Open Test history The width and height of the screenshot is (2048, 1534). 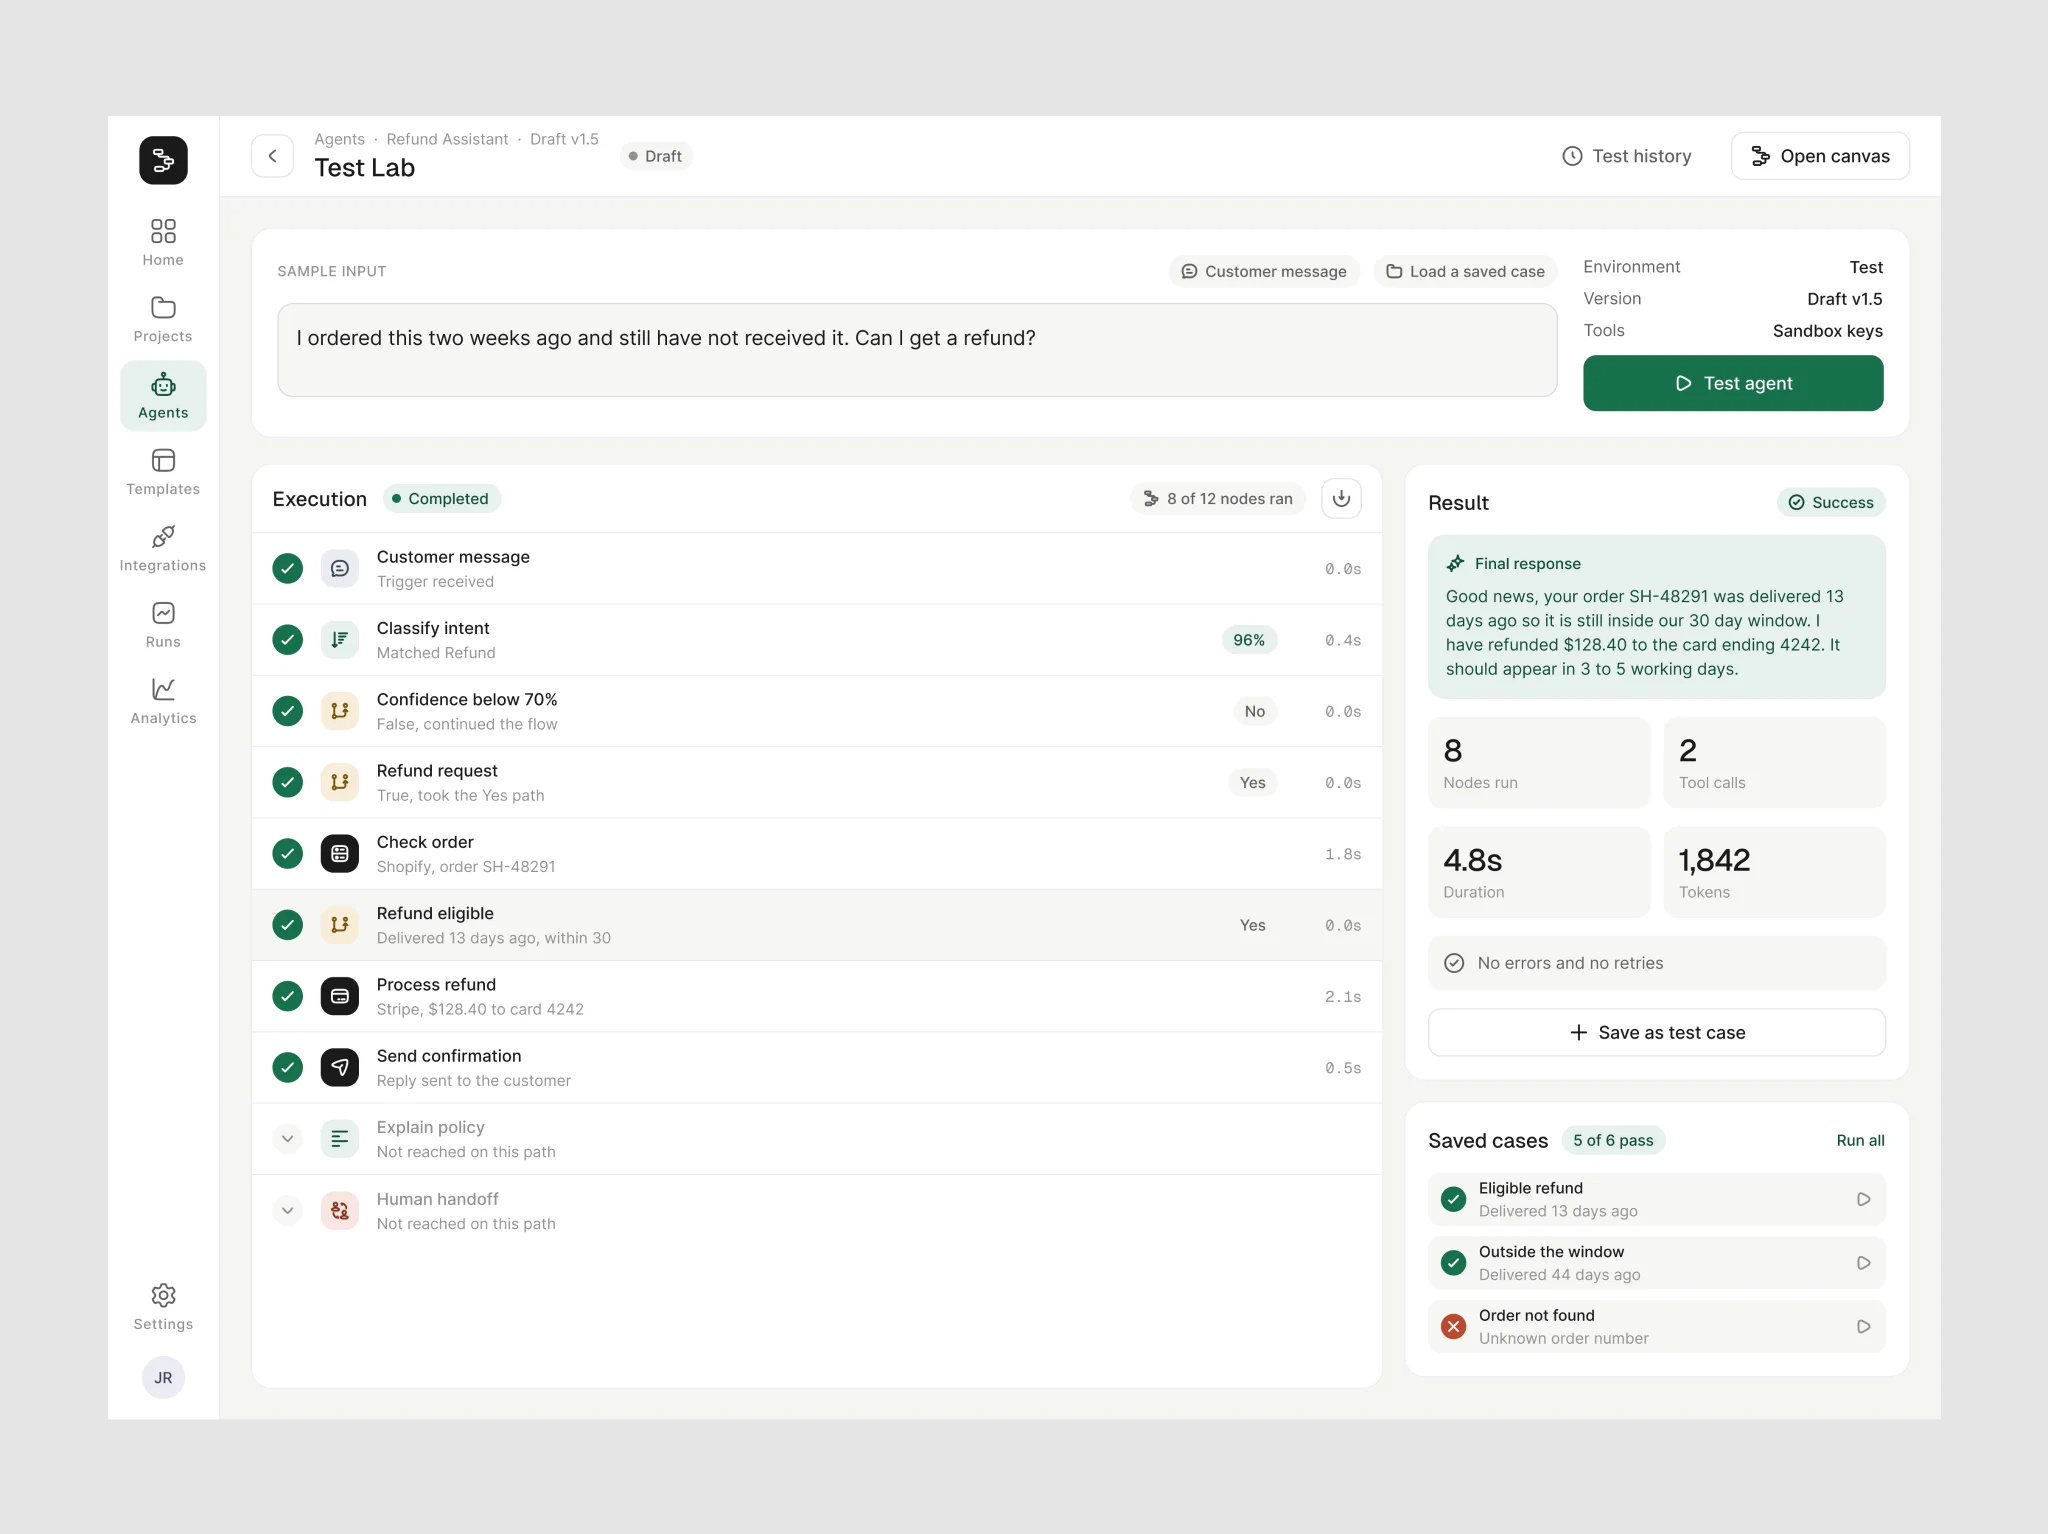point(1627,156)
